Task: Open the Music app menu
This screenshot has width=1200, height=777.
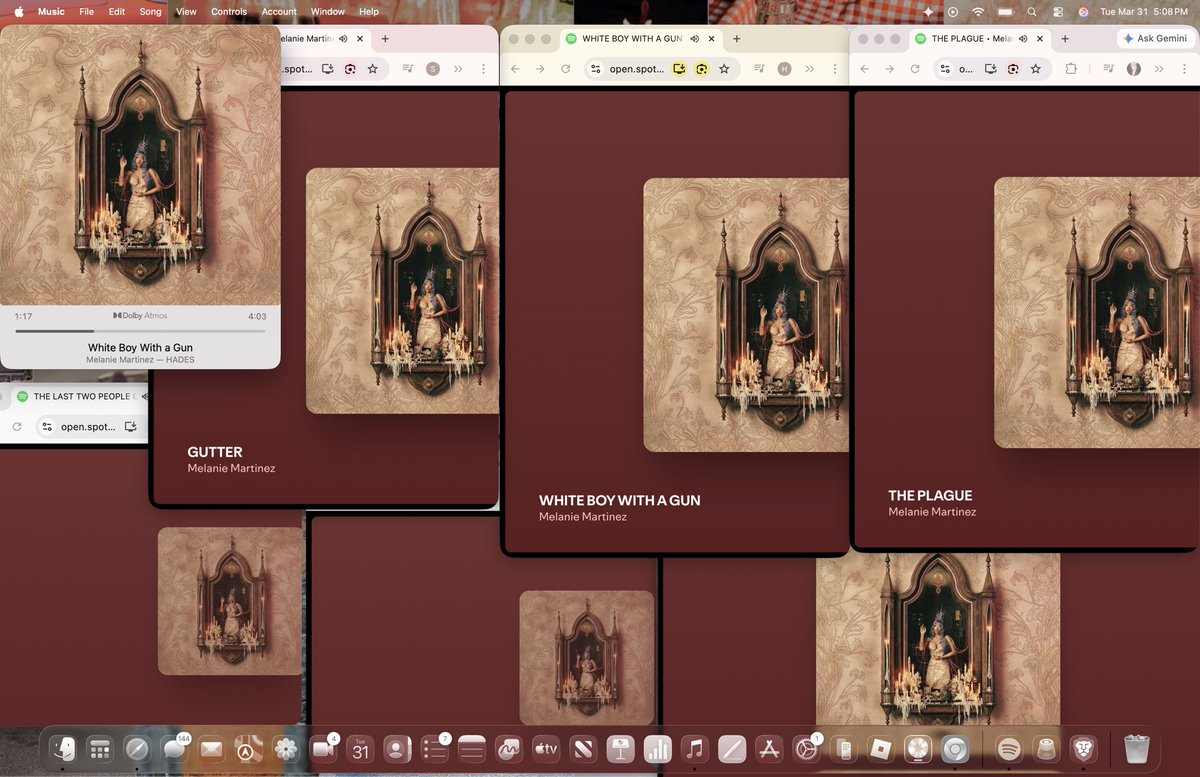Action: tap(51, 12)
